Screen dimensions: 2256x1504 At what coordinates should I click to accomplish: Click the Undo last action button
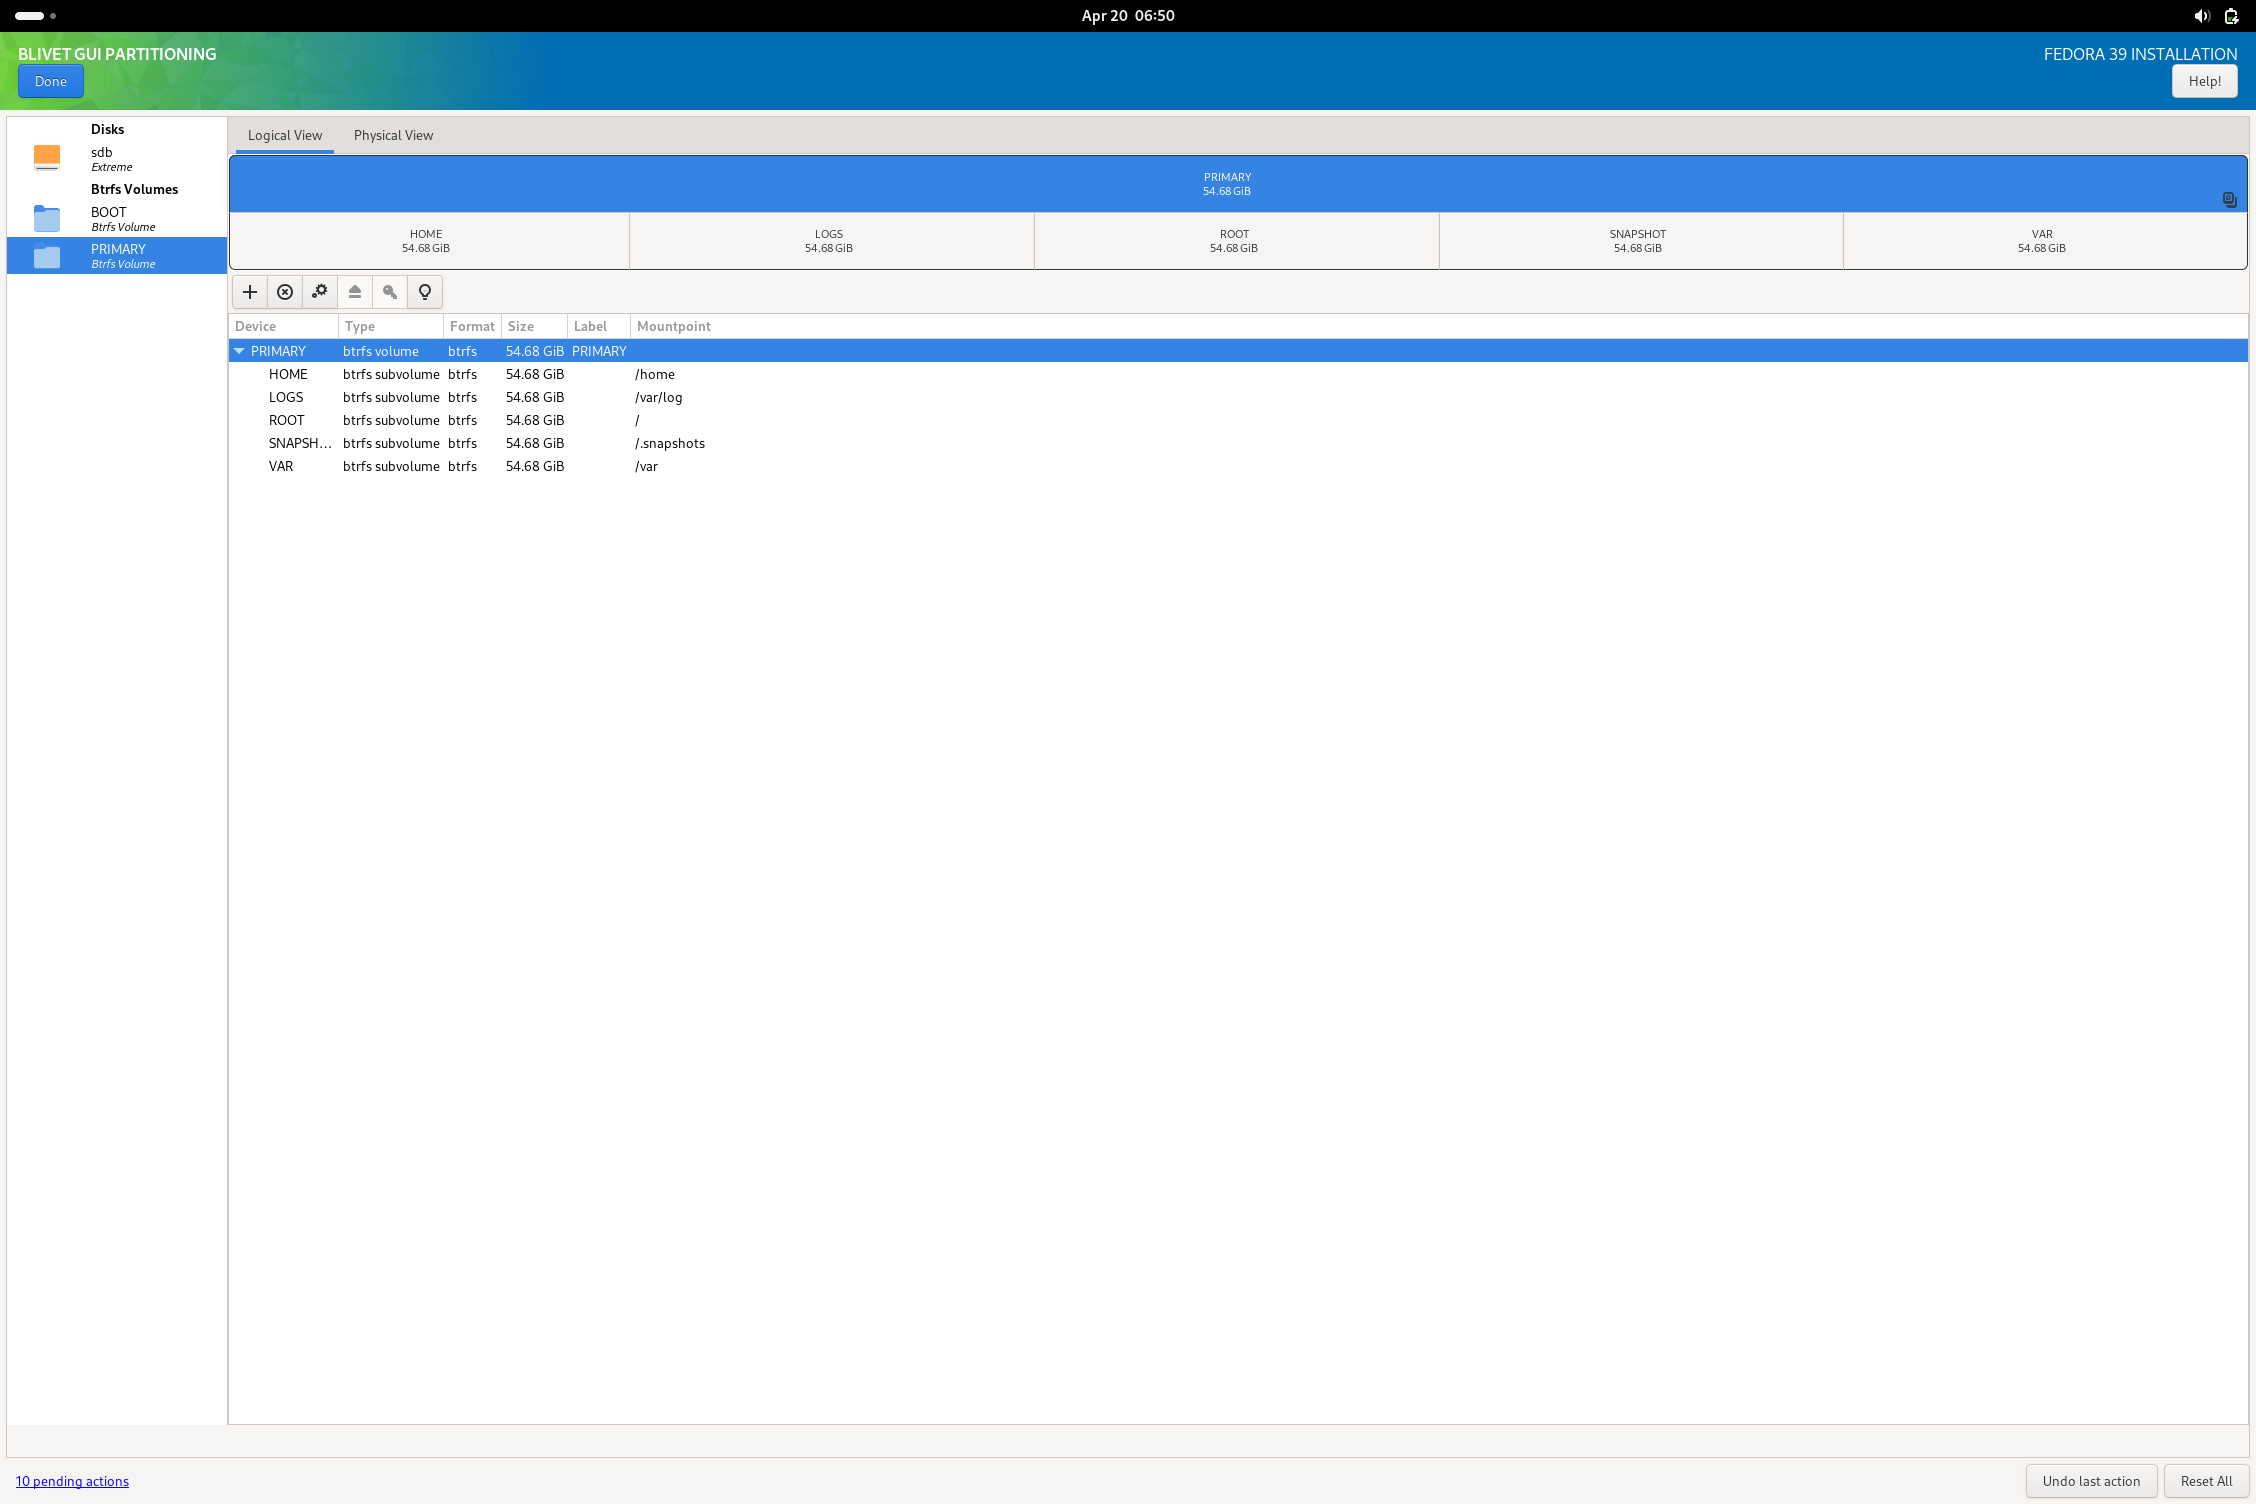point(2090,1481)
